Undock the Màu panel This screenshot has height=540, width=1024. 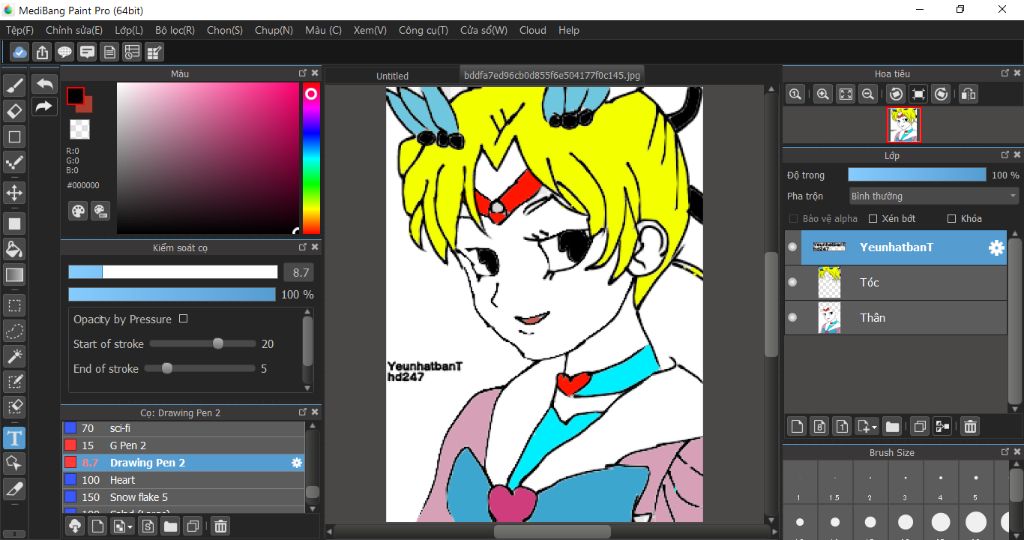[302, 73]
